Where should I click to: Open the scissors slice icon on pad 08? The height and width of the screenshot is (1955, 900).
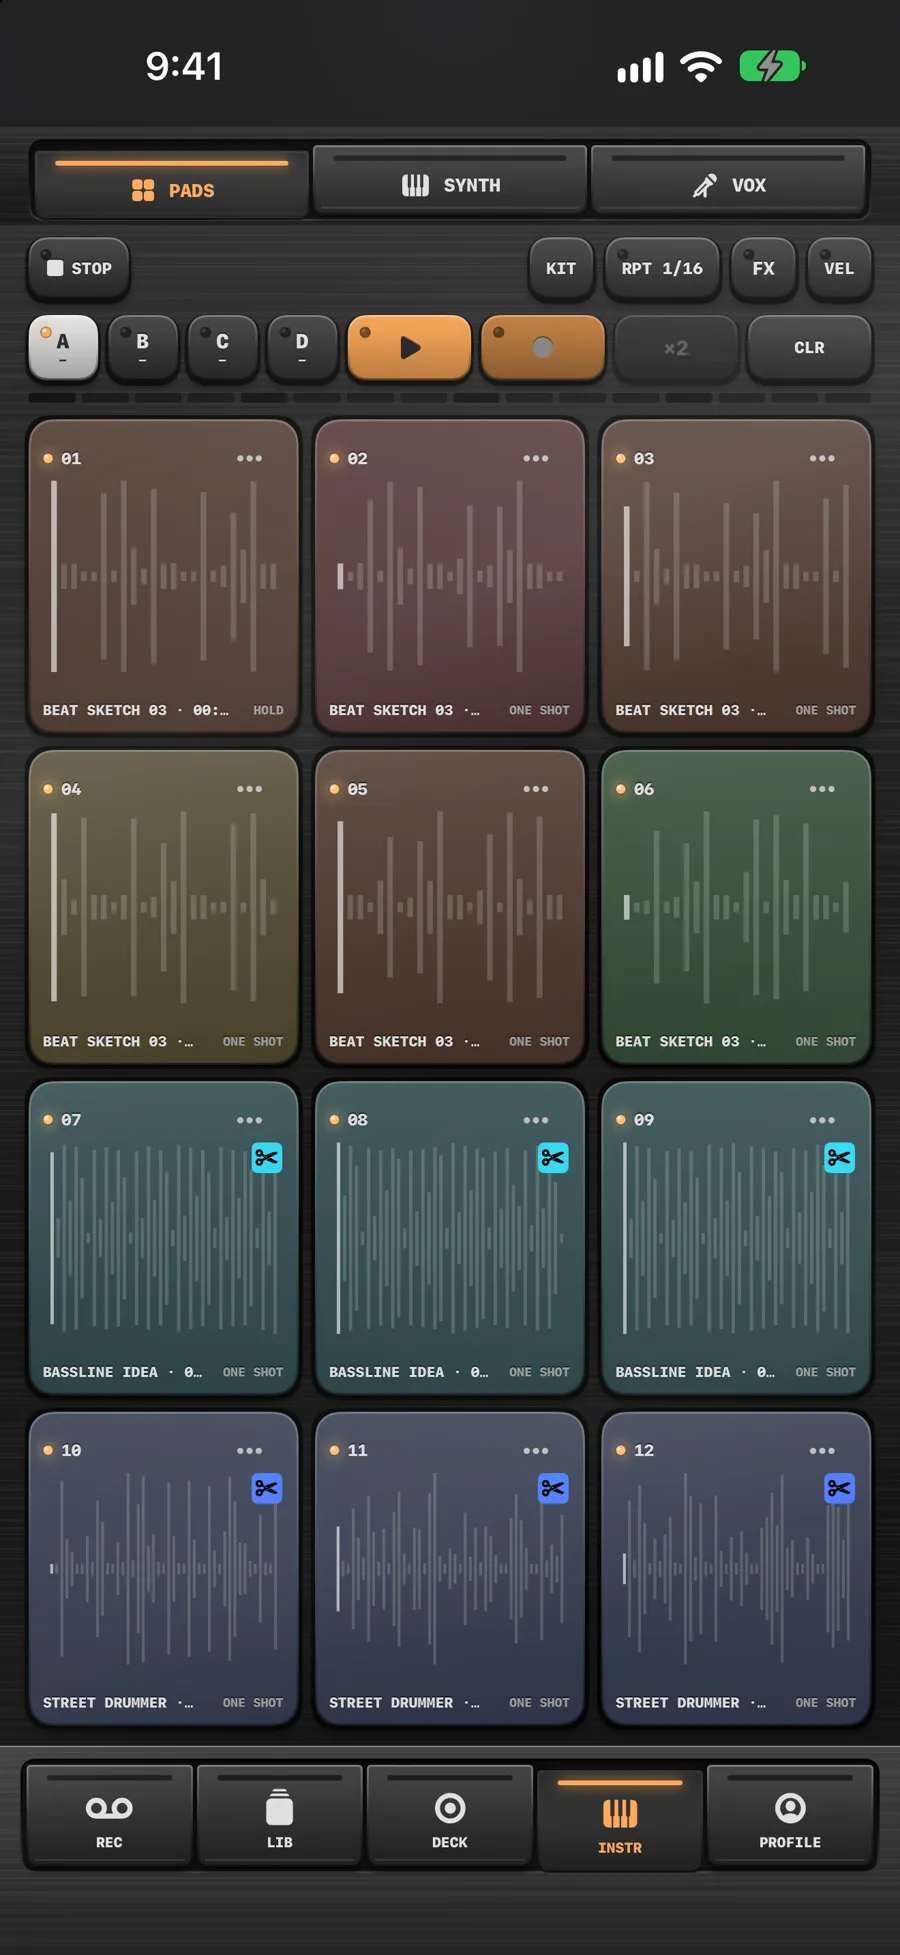click(x=553, y=1158)
